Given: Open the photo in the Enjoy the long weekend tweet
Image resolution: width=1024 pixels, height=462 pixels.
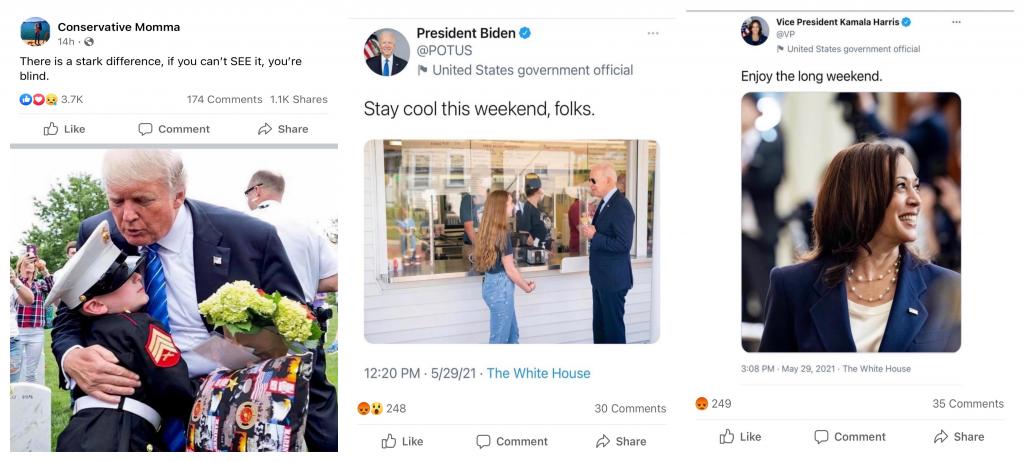Looking at the screenshot, I should tap(850, 222).
